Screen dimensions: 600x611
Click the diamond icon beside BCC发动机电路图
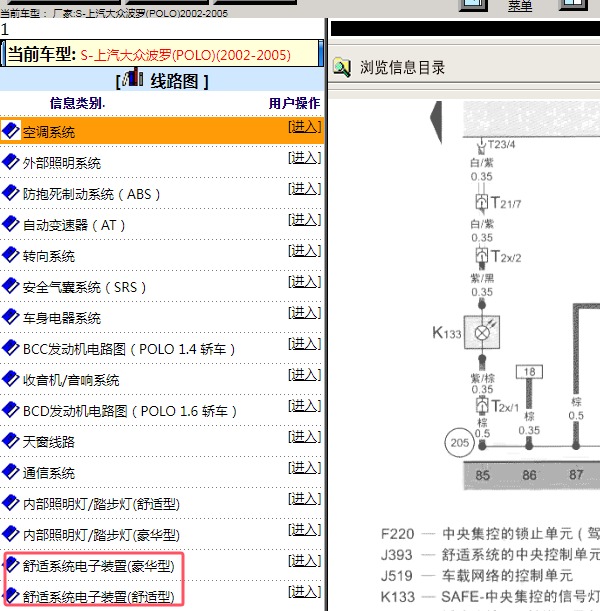(11, 348)
